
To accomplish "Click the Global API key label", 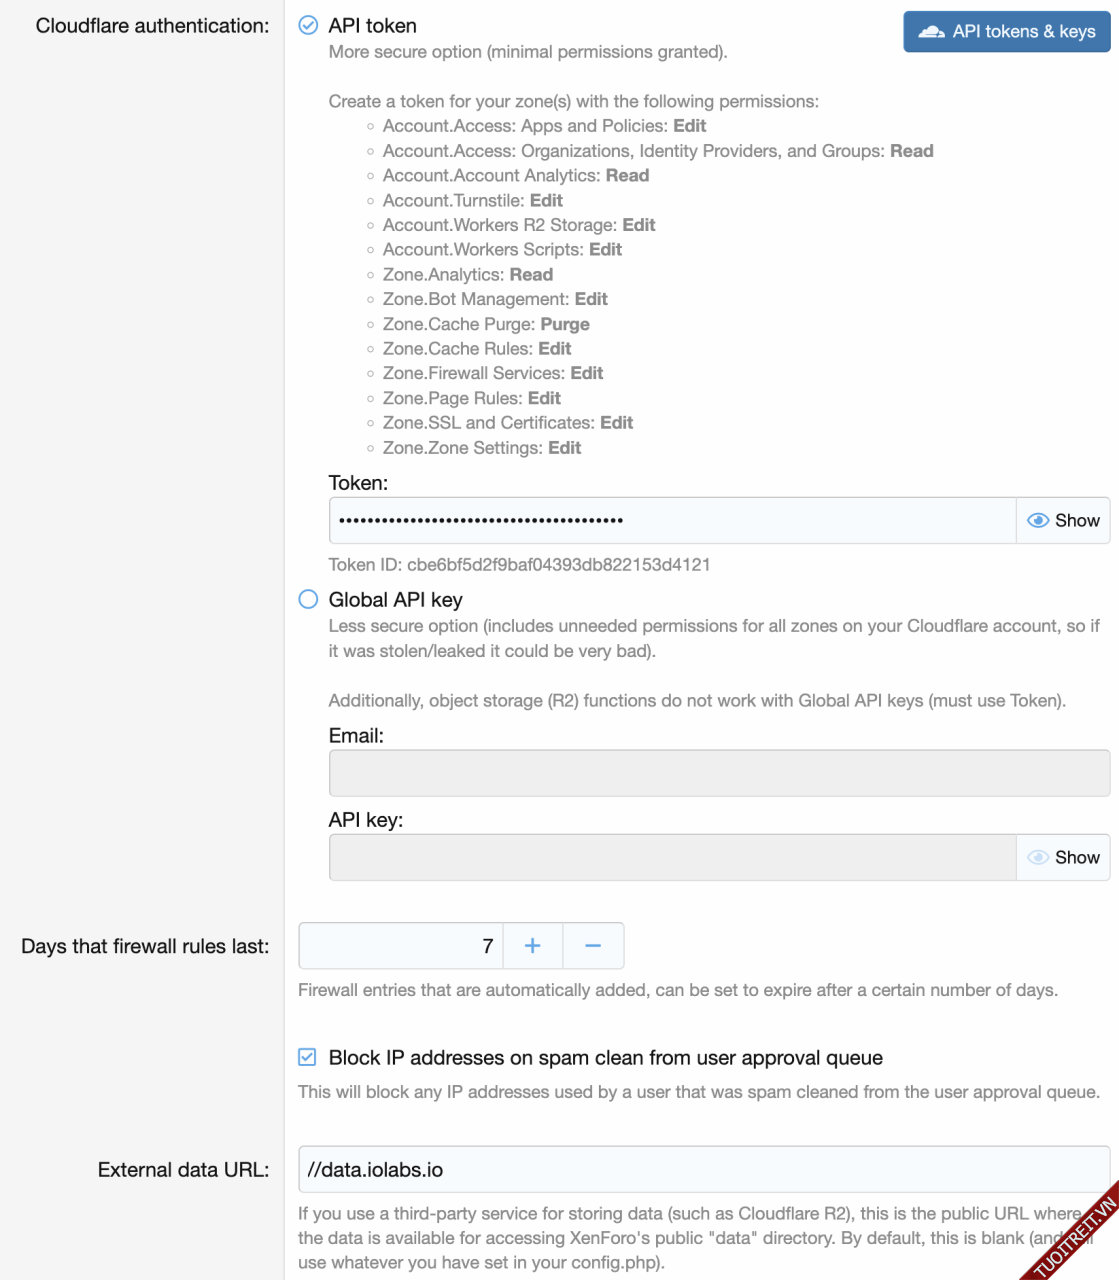I will (x=395, y=600).
